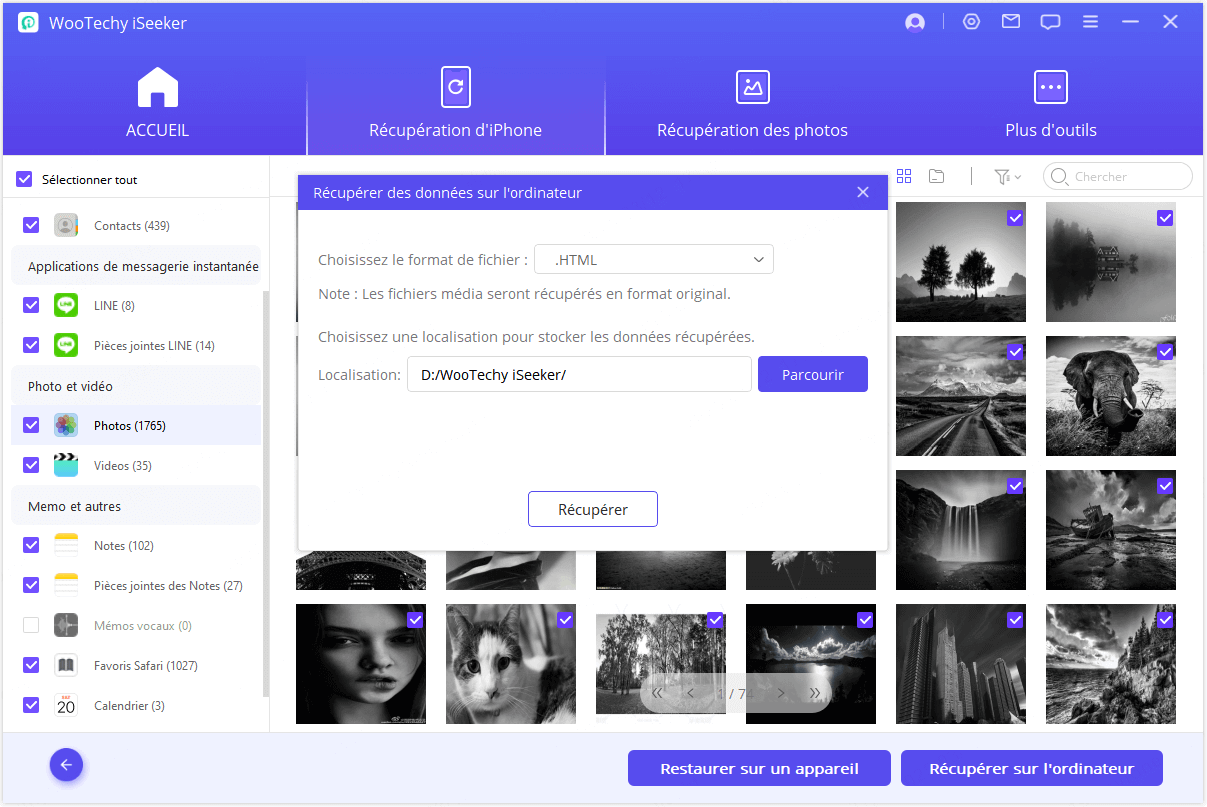Enable the Mémos vocaux checkbox
This screenshot has width=1207, height=807.
[x=31, y=626]
